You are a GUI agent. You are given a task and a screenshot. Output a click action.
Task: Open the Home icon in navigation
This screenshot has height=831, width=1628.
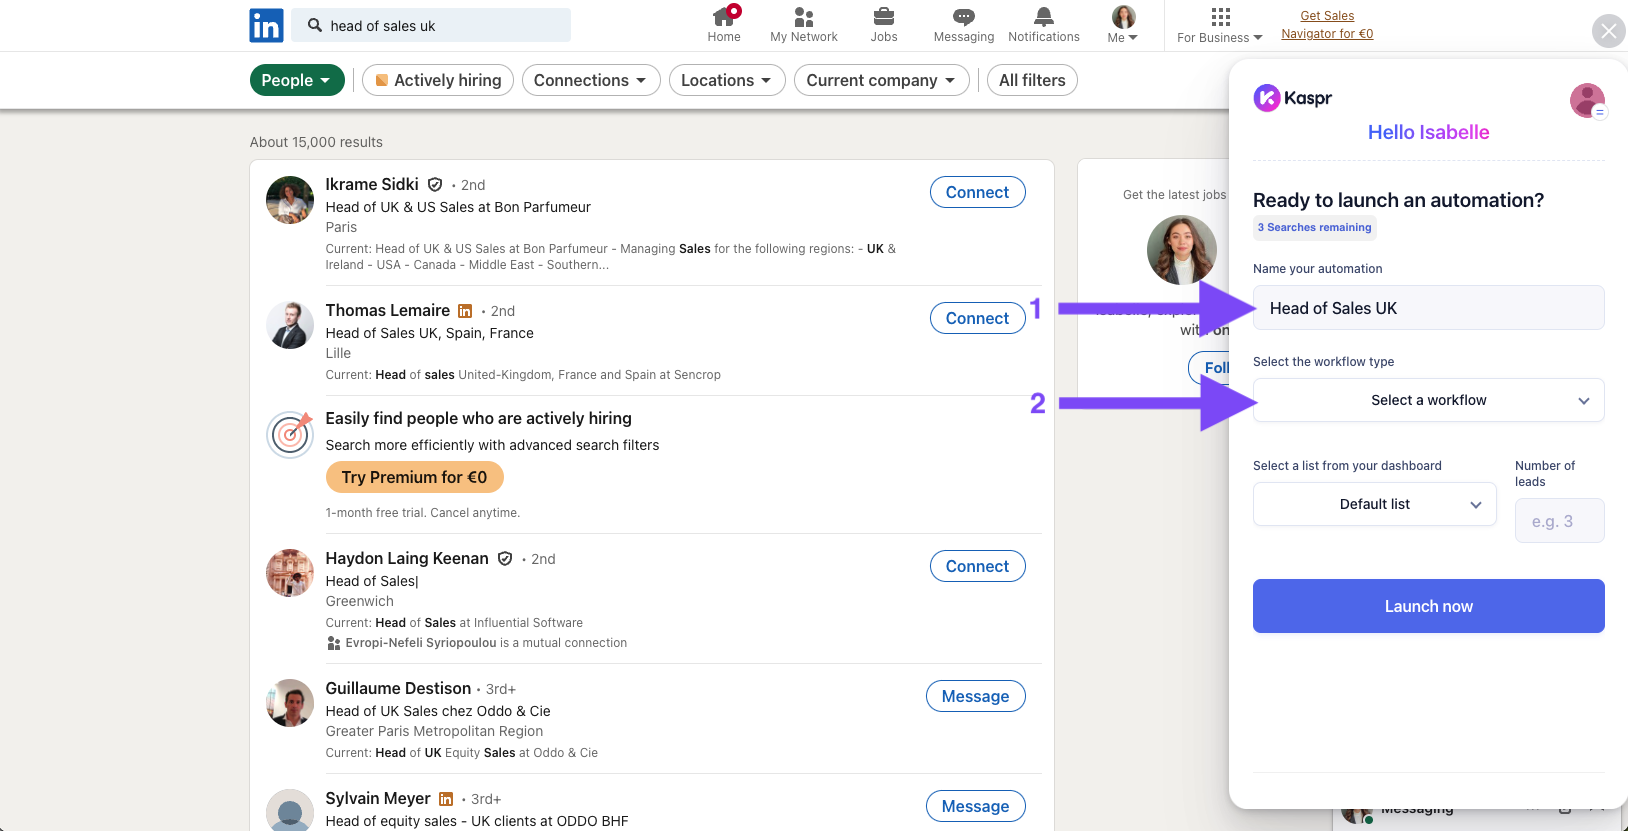click(x=724, y=17)
